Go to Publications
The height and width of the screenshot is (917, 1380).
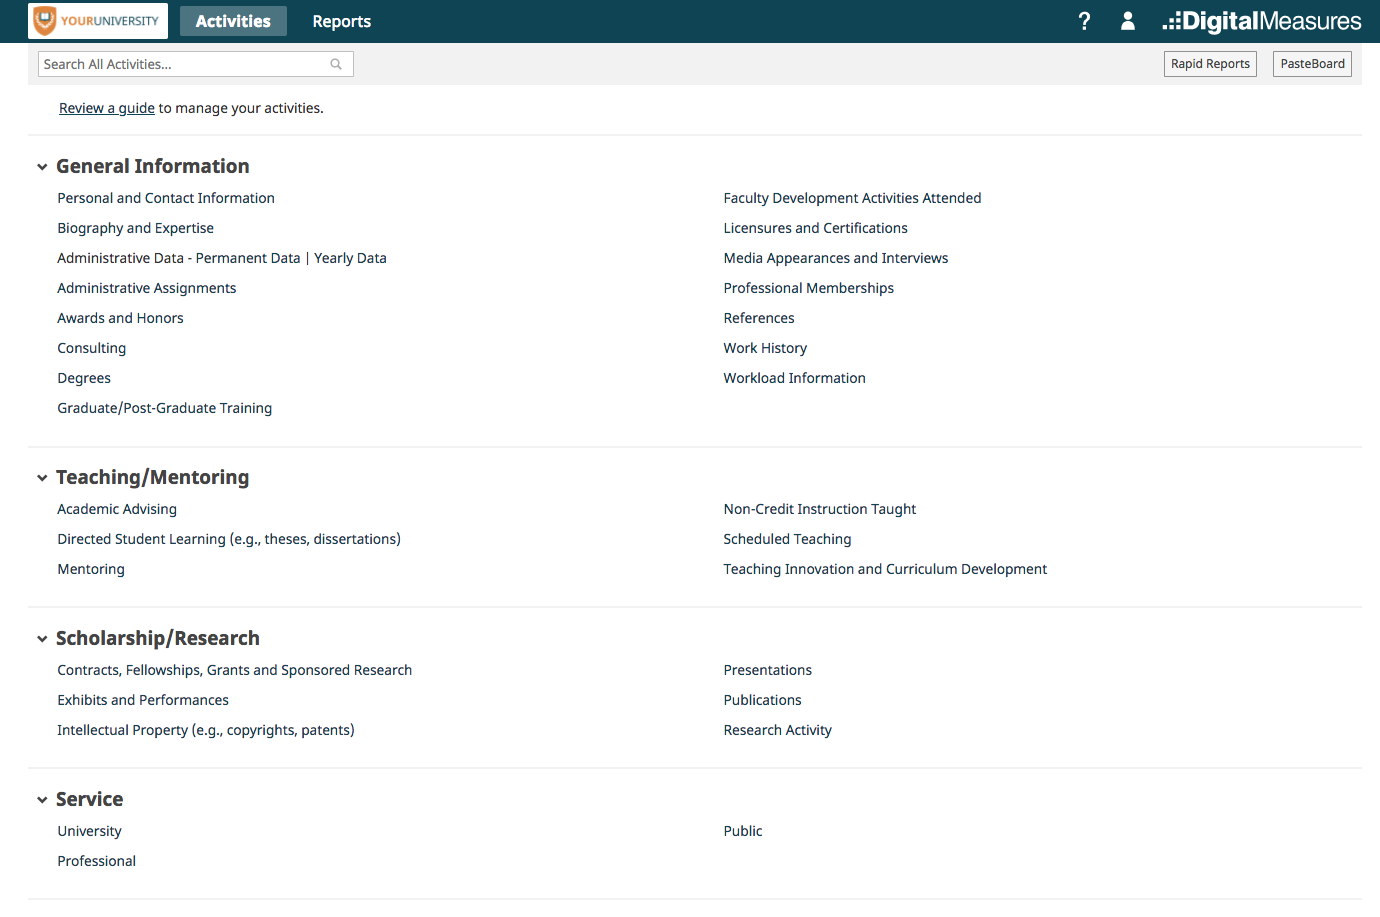pyautogui.click(x=762, y=700)
